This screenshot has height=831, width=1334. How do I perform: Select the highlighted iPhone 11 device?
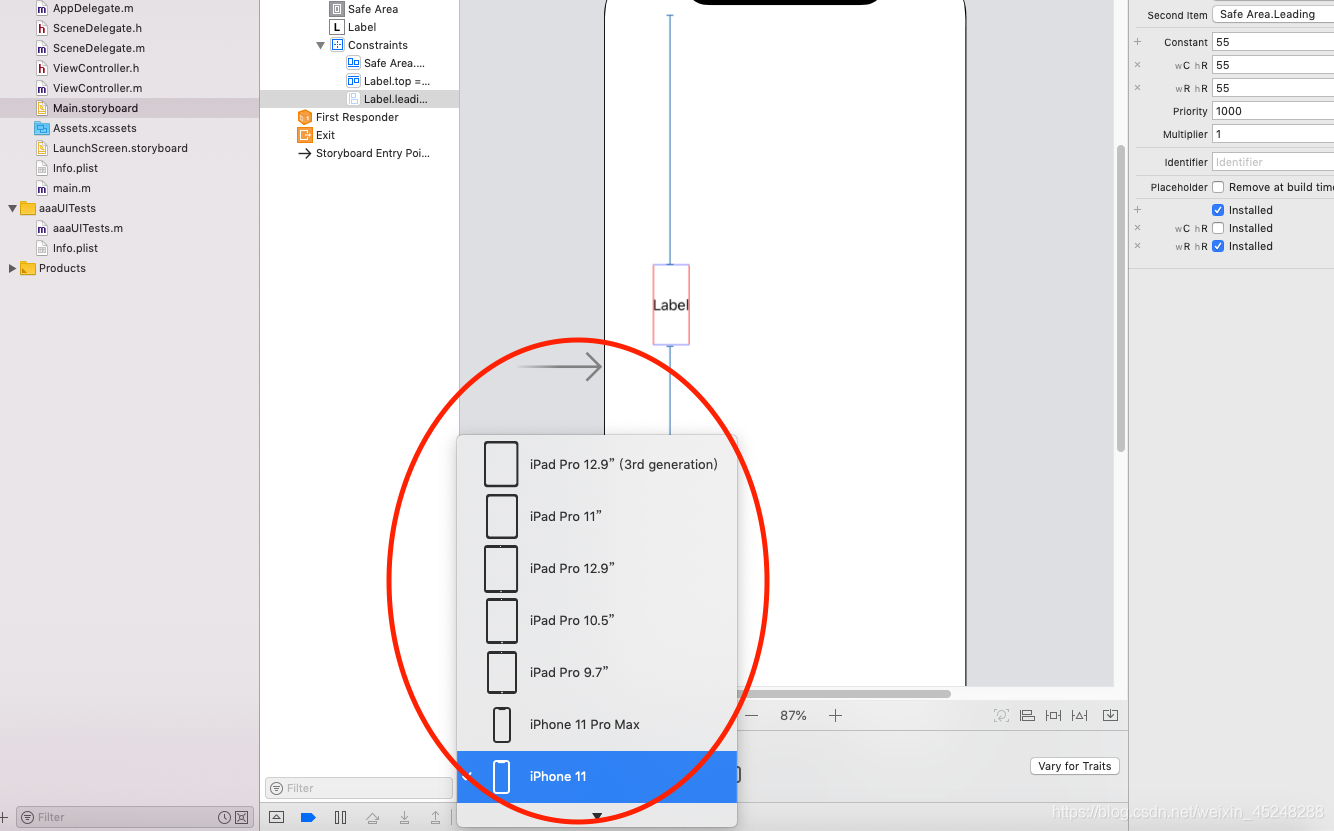pyautogui.click(x=597, y=777)
